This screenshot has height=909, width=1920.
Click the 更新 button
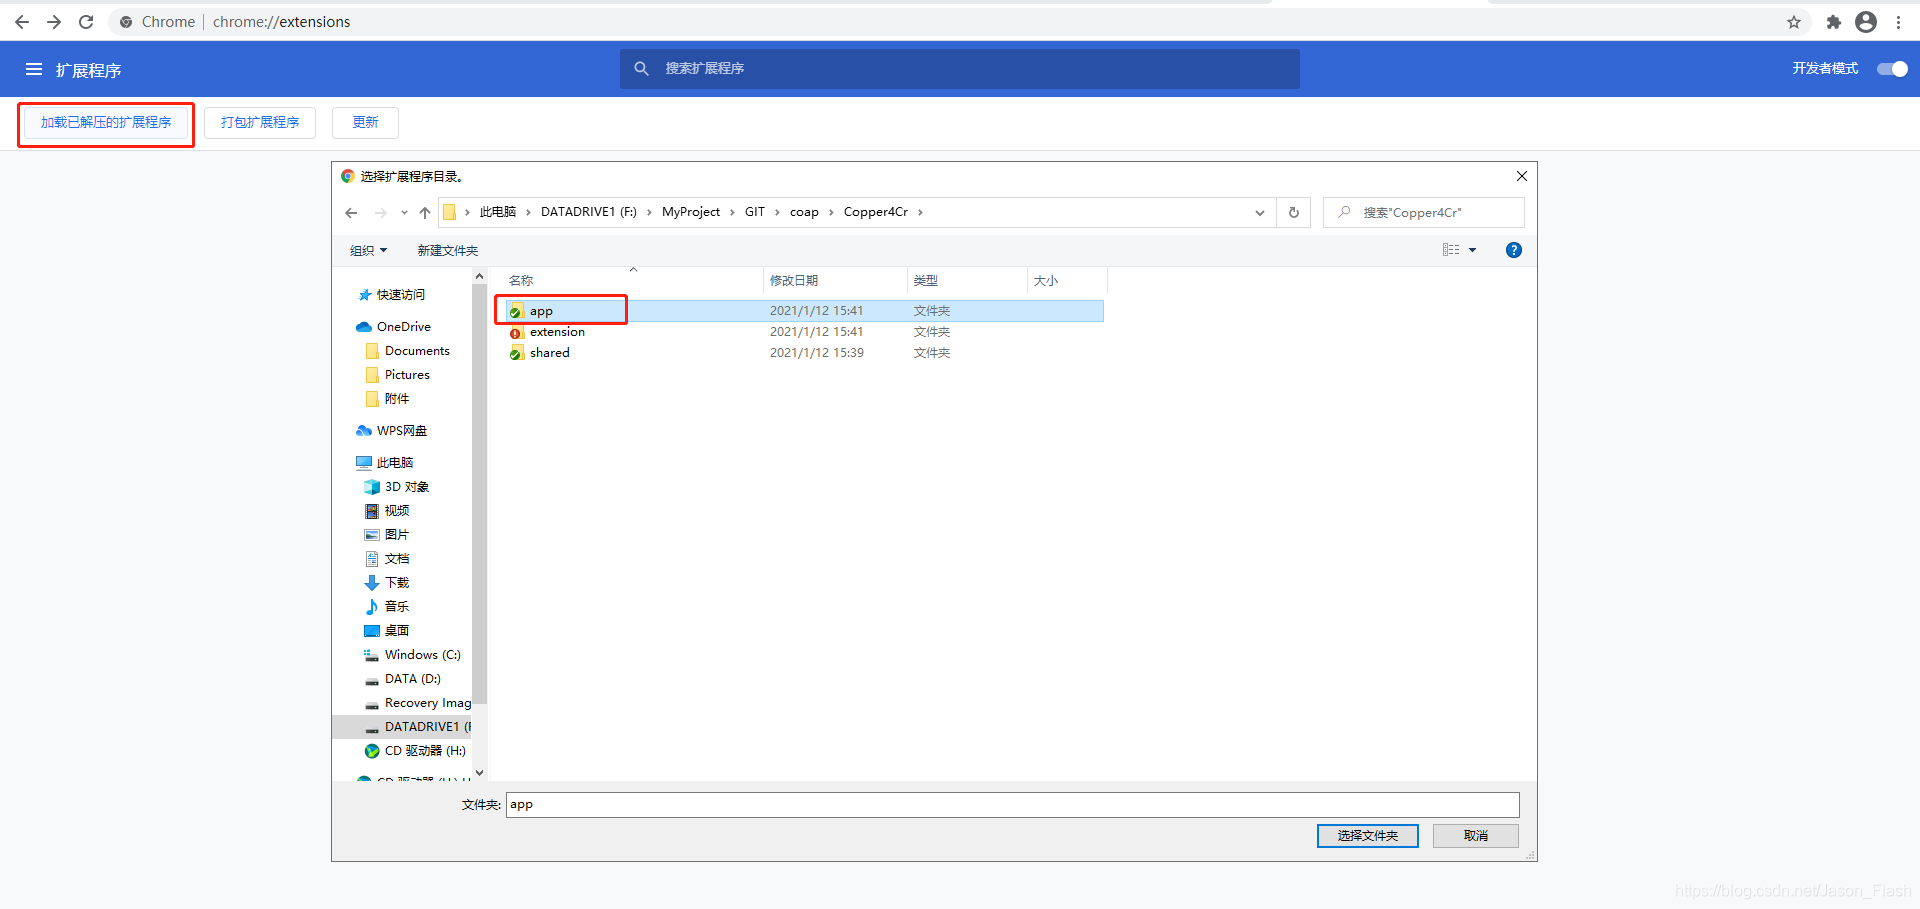coord(365,122)
